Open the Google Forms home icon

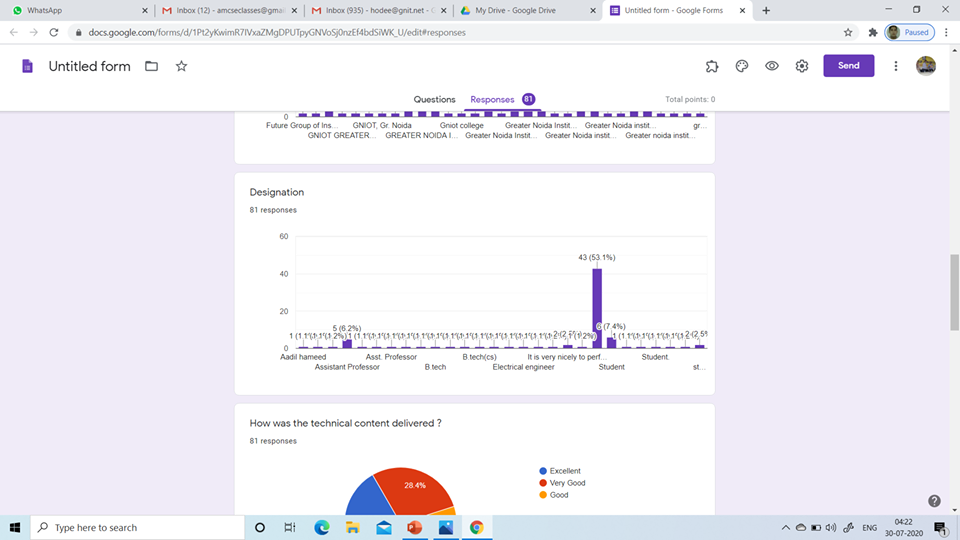(28, 66)
